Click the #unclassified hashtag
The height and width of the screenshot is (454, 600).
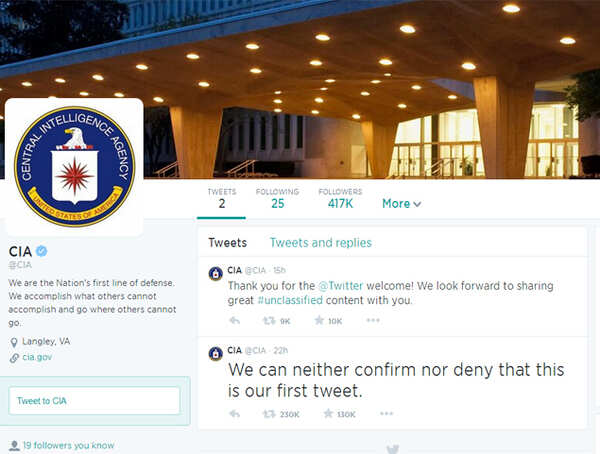click(290, 300)
